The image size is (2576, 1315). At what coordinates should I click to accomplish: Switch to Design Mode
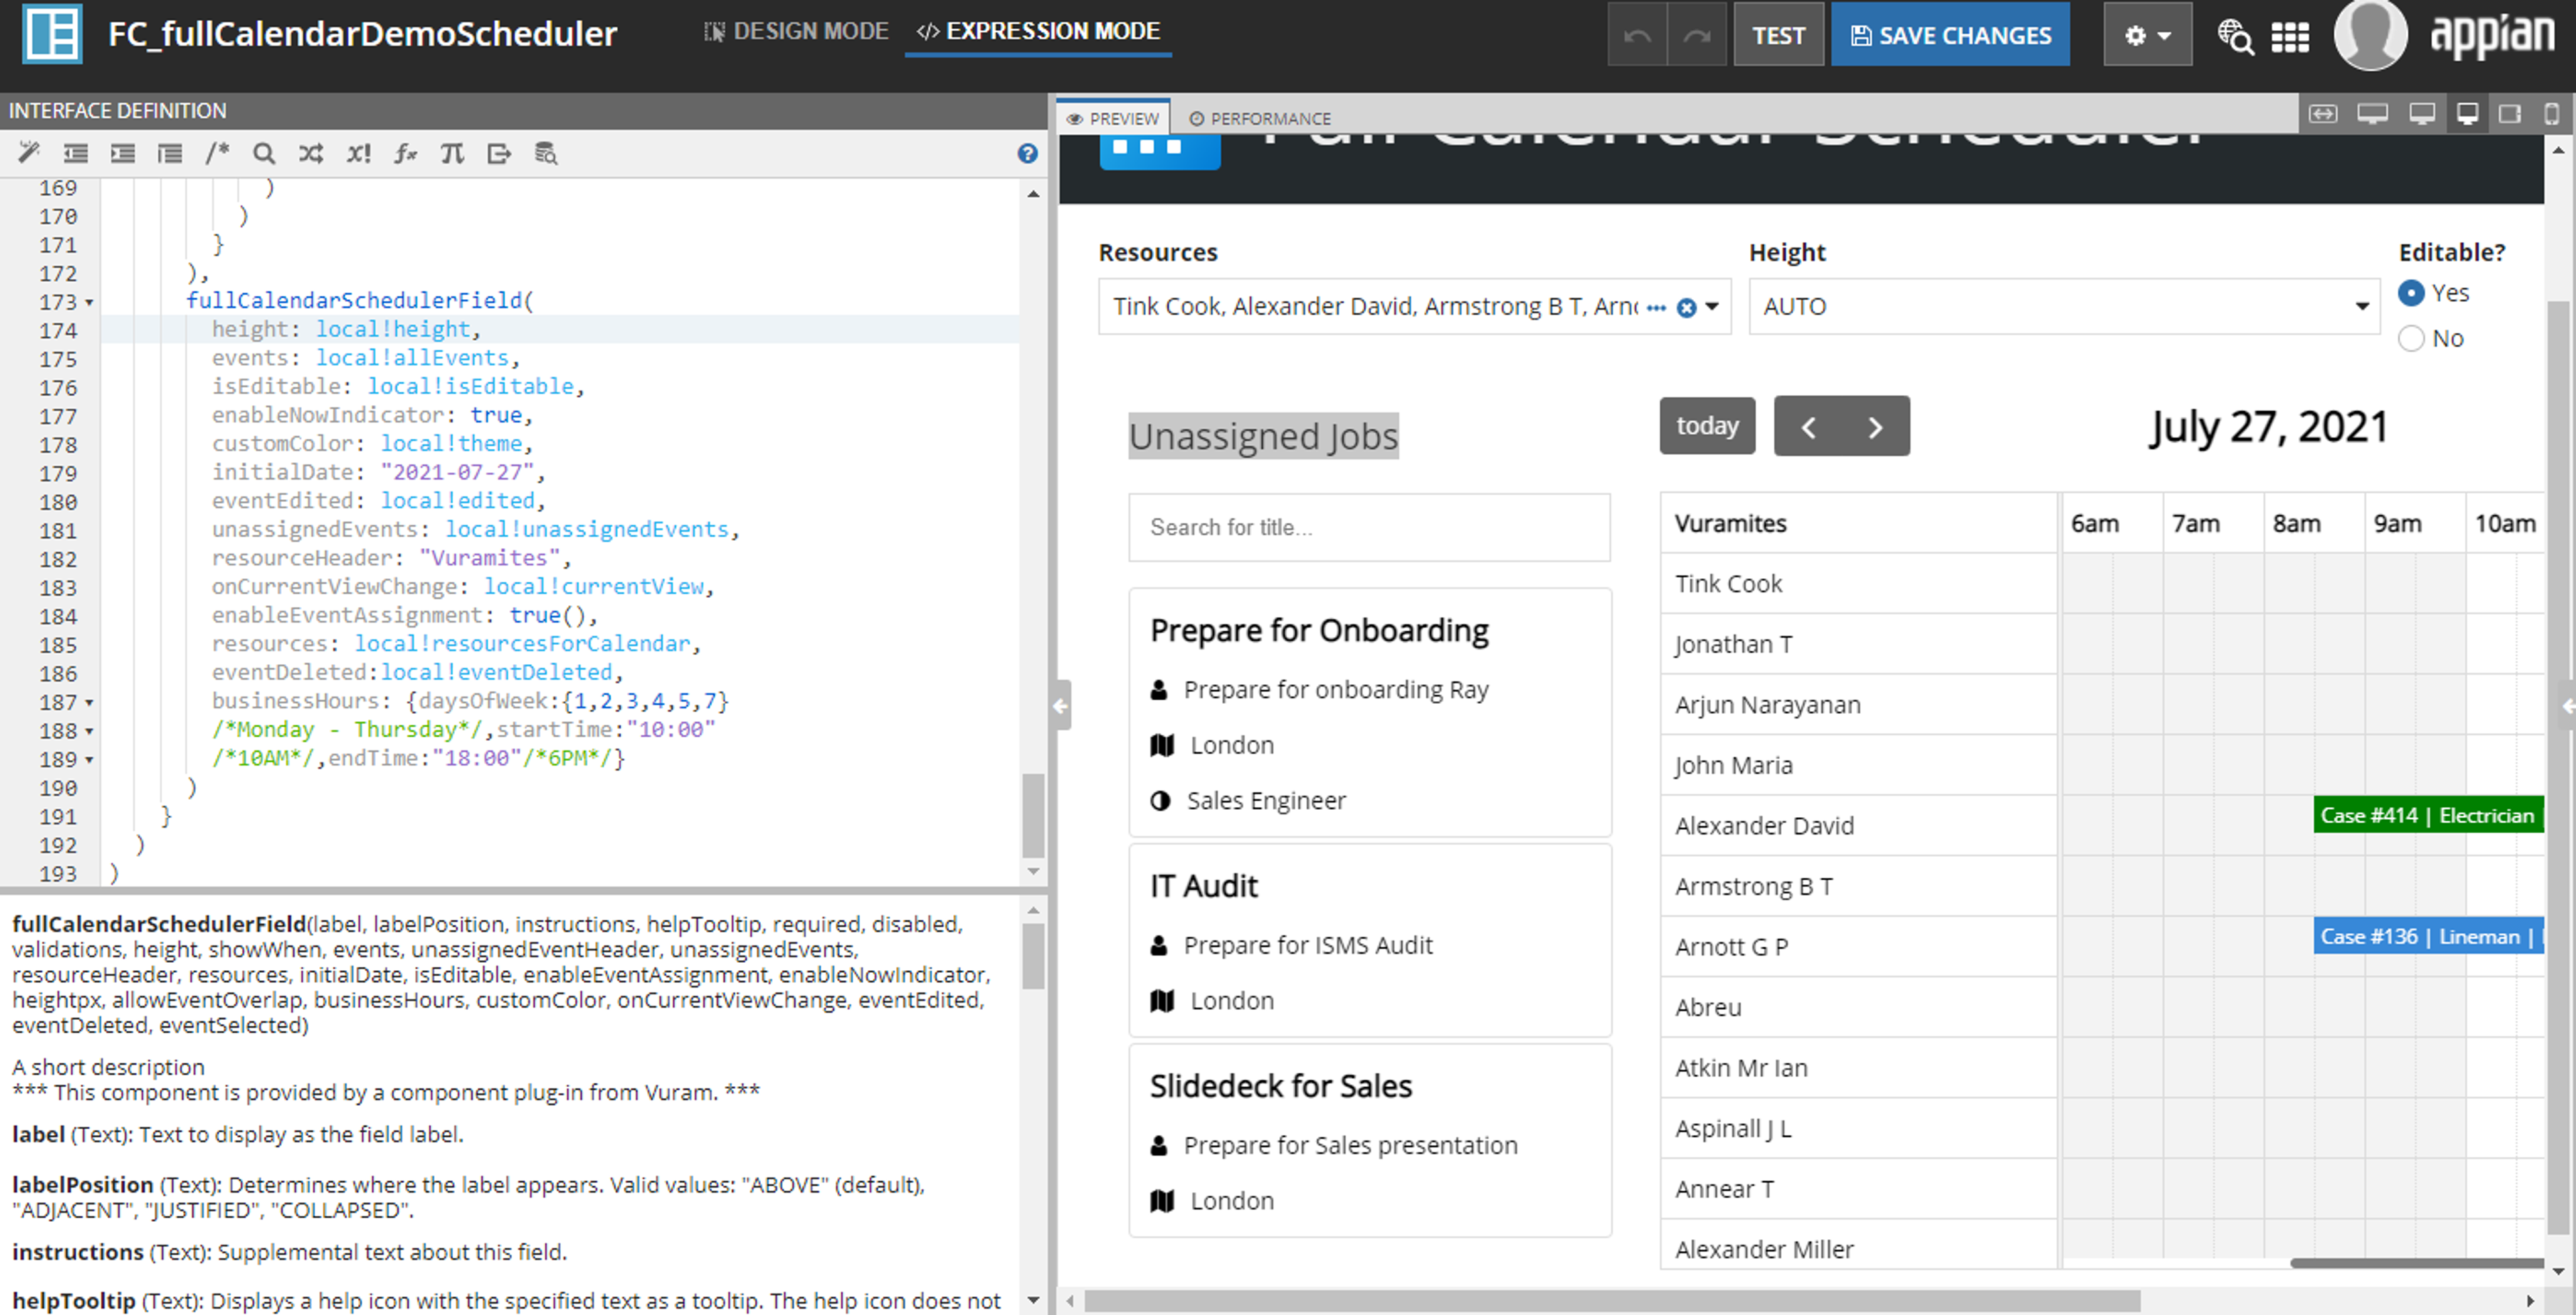(796, 32)
